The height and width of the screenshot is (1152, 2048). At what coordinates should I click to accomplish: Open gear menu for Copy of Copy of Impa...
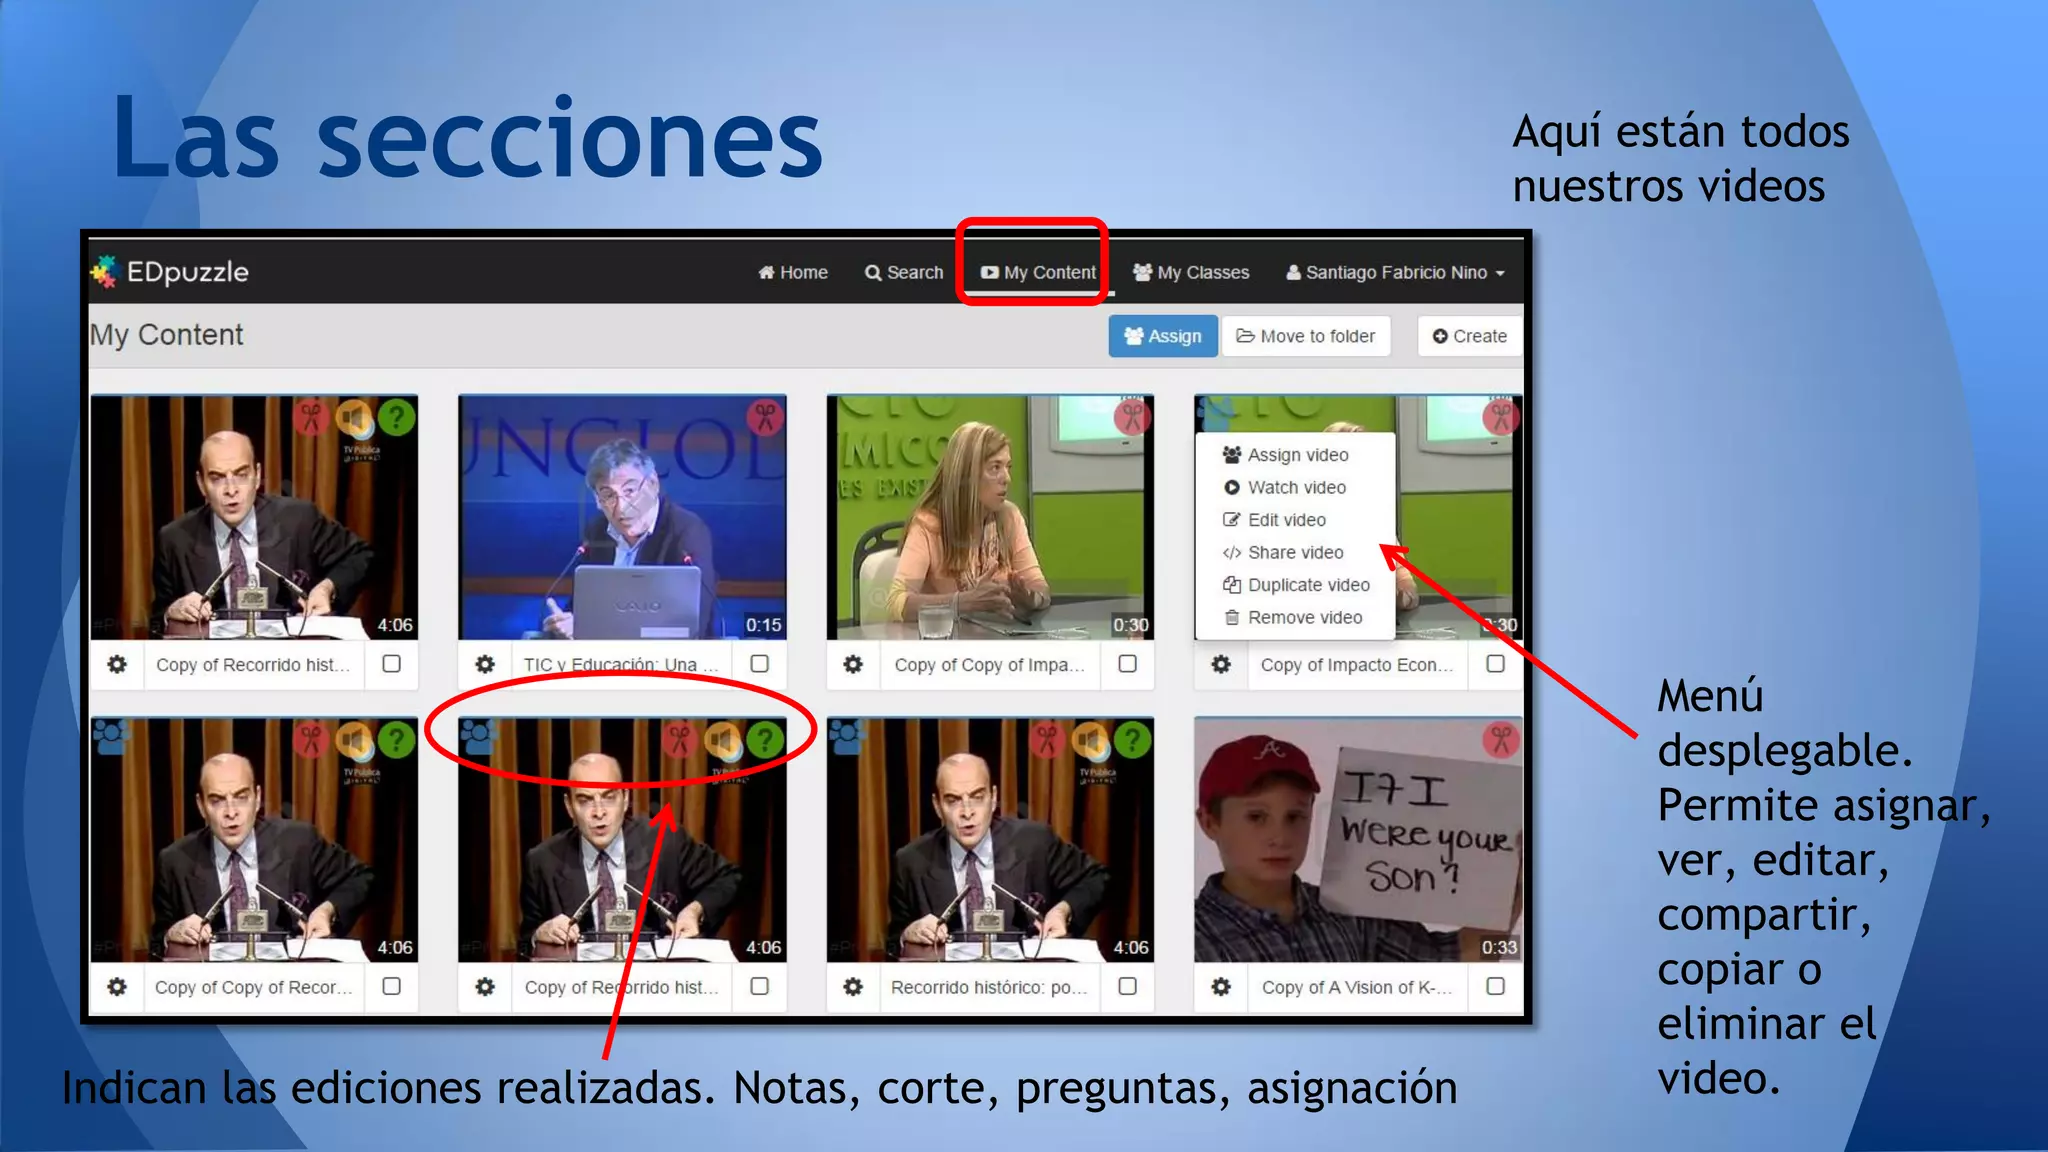click(853, 664)
